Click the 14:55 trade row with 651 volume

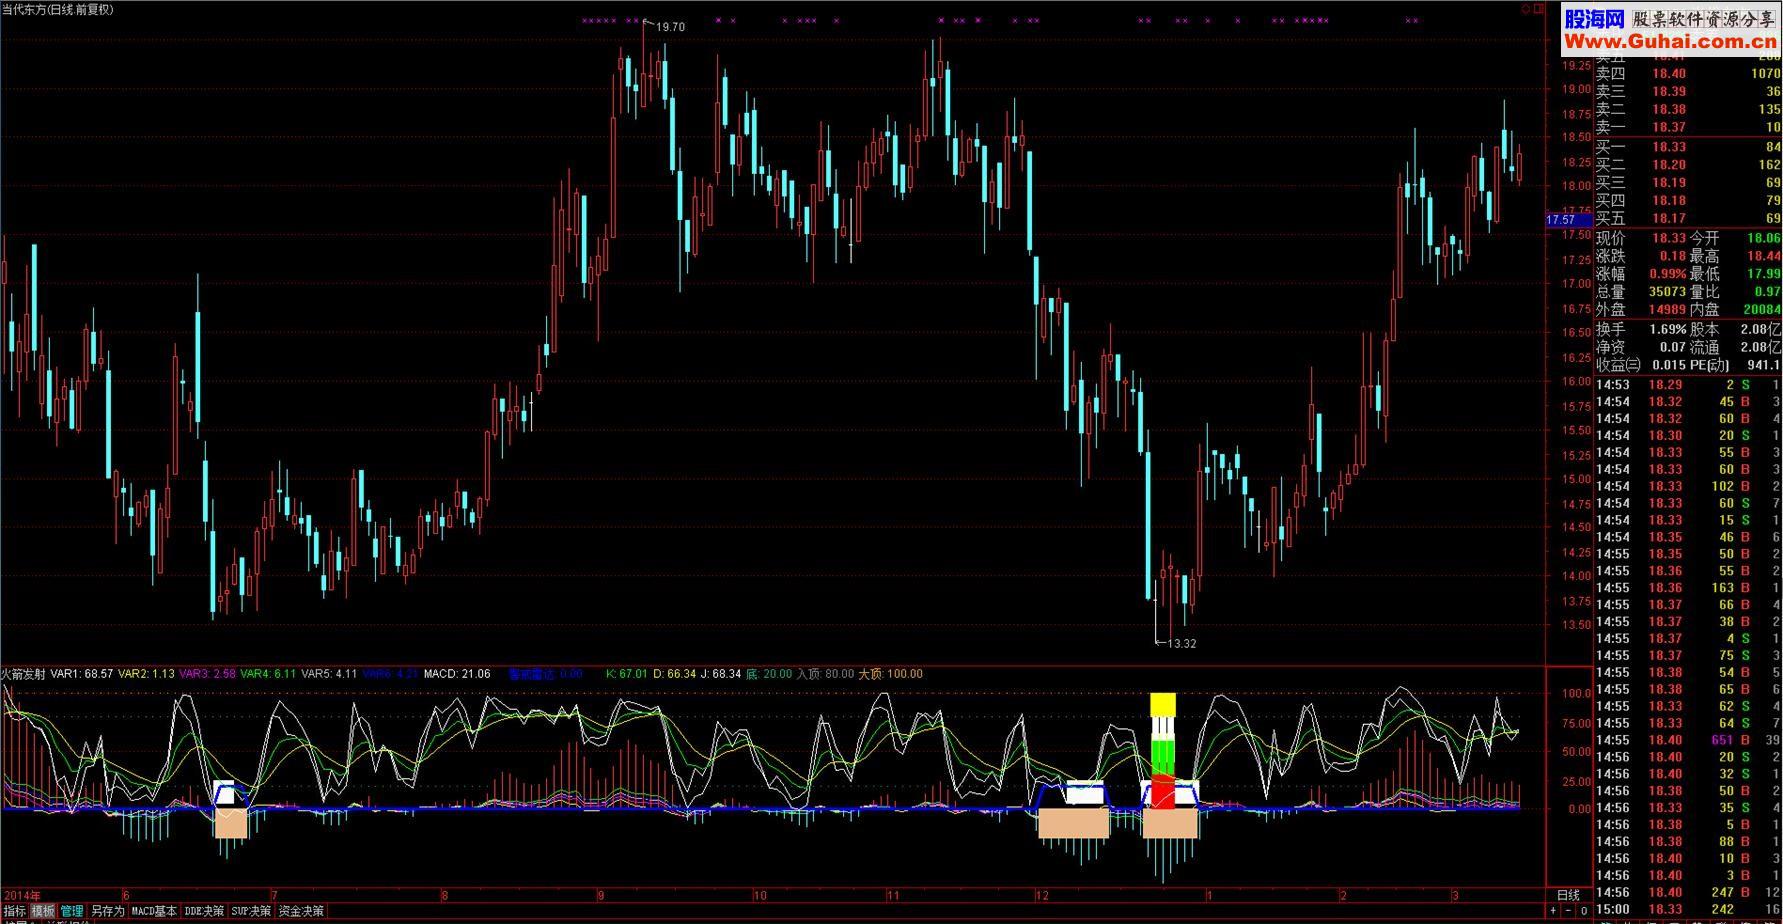pyautogui.click(x=1688, y=740)
